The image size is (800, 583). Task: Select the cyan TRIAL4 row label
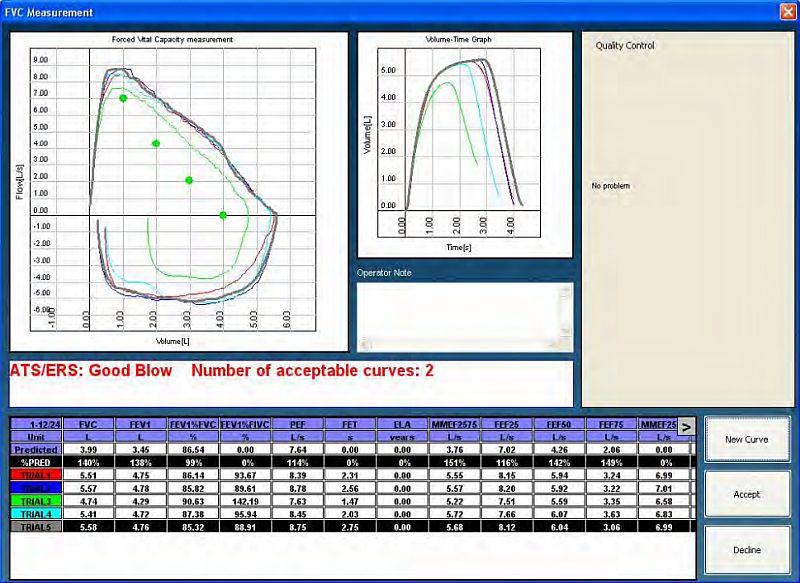36,513
